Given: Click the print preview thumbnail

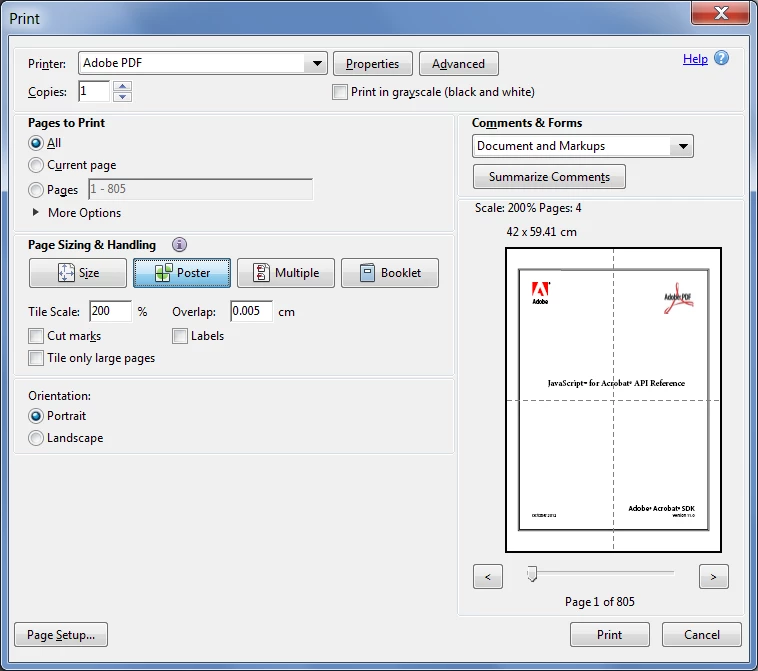Looking at the screenshot, I should [x=613, y=400].
